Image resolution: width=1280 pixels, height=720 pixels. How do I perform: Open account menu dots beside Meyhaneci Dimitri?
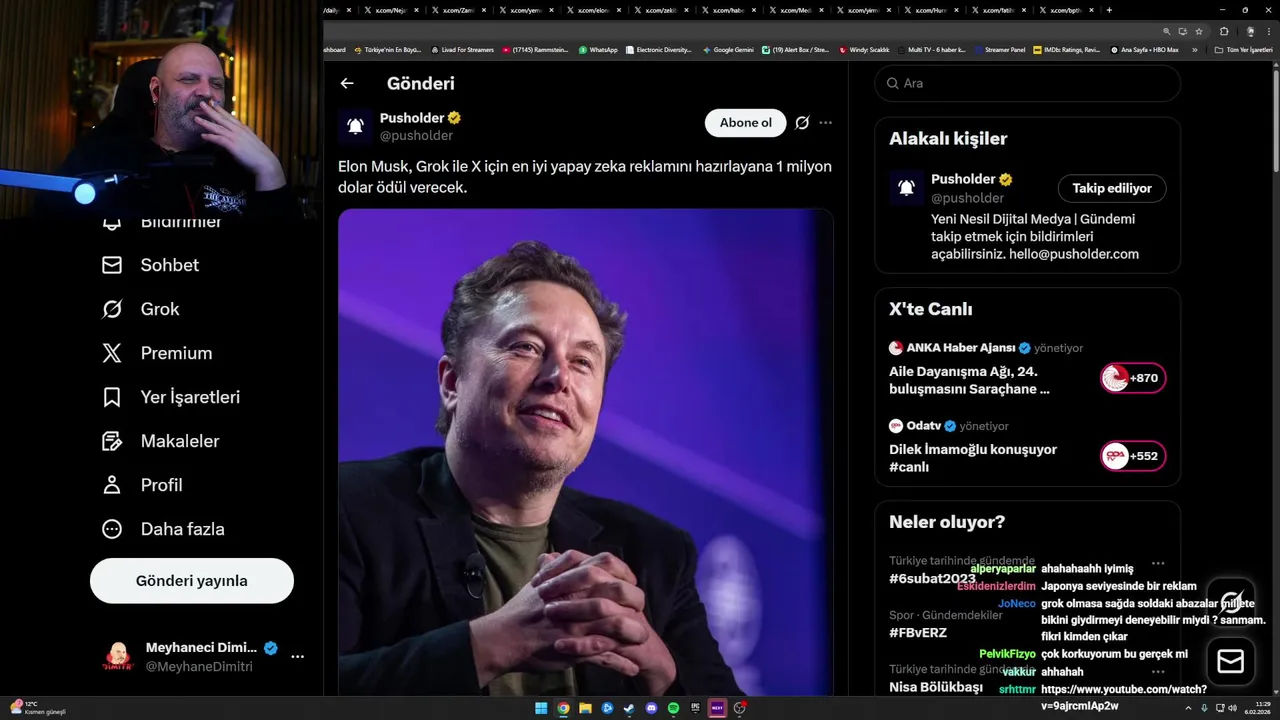click(x=297, y=657)
